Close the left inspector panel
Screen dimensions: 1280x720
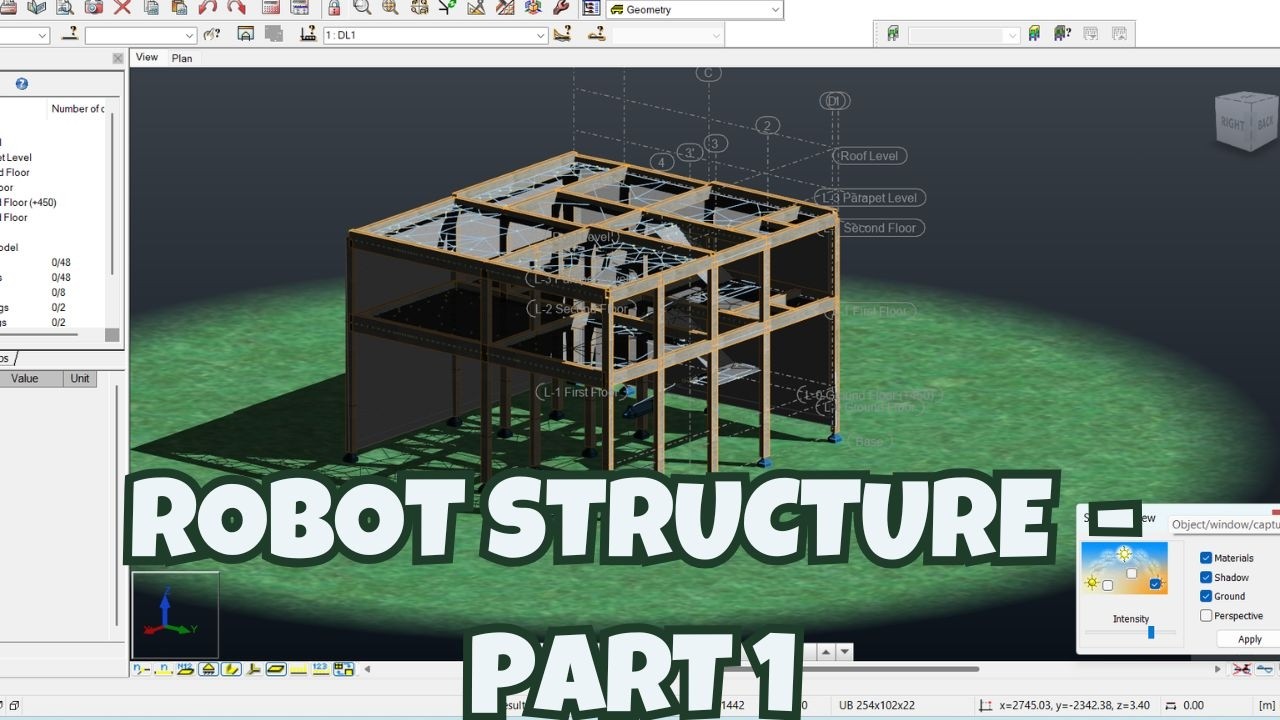click(117, 59)
